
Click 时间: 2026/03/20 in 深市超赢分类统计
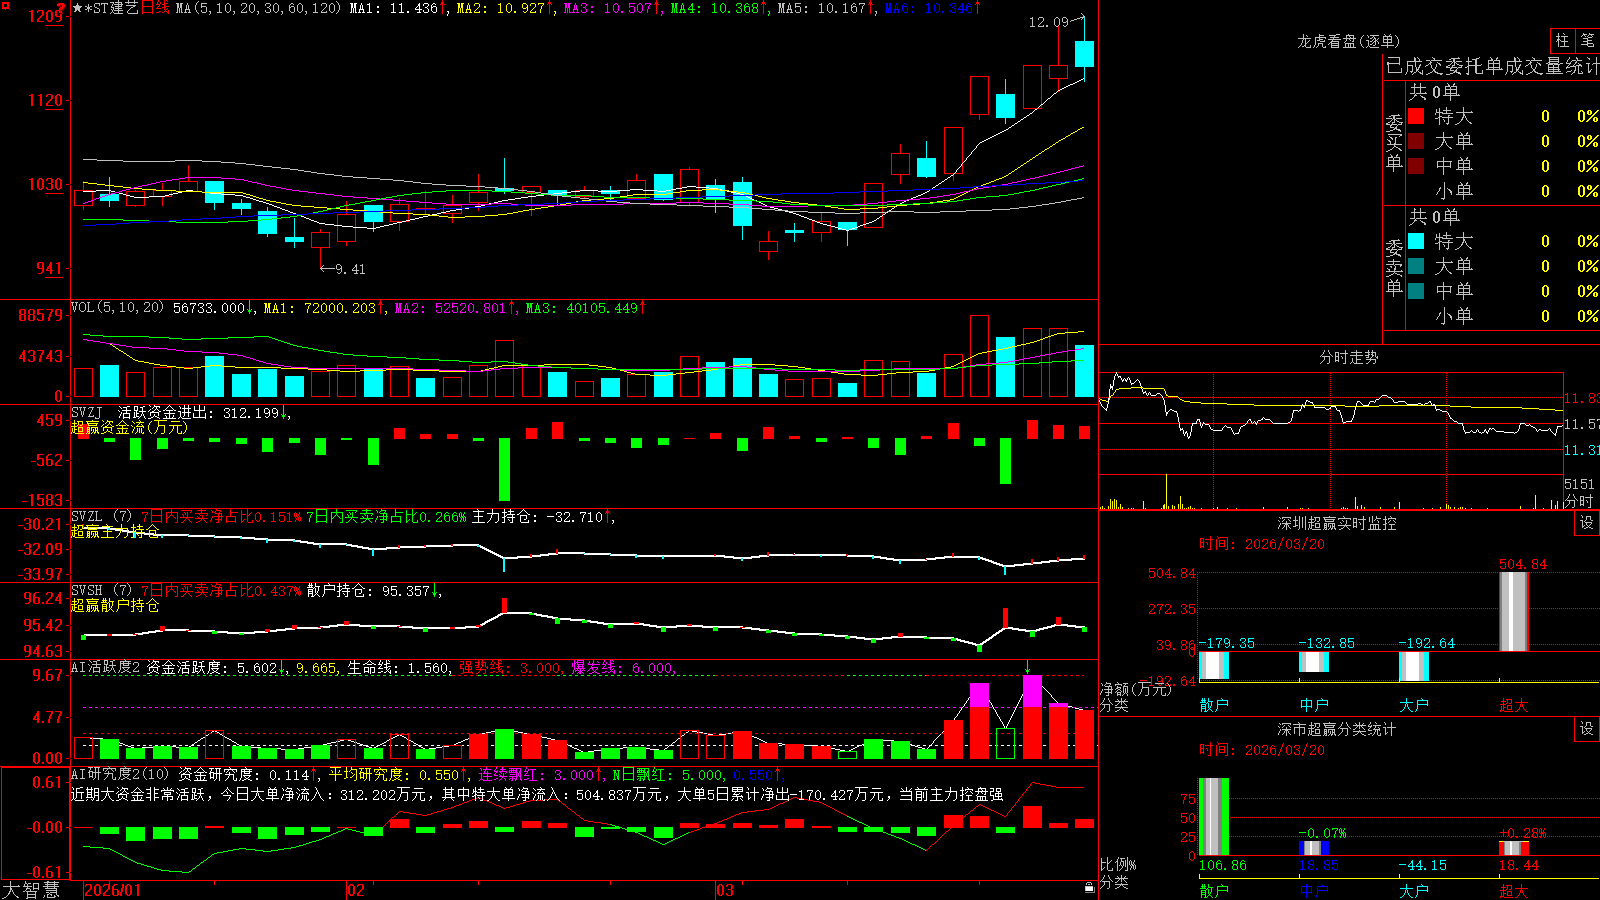[x=1262, y=750]
